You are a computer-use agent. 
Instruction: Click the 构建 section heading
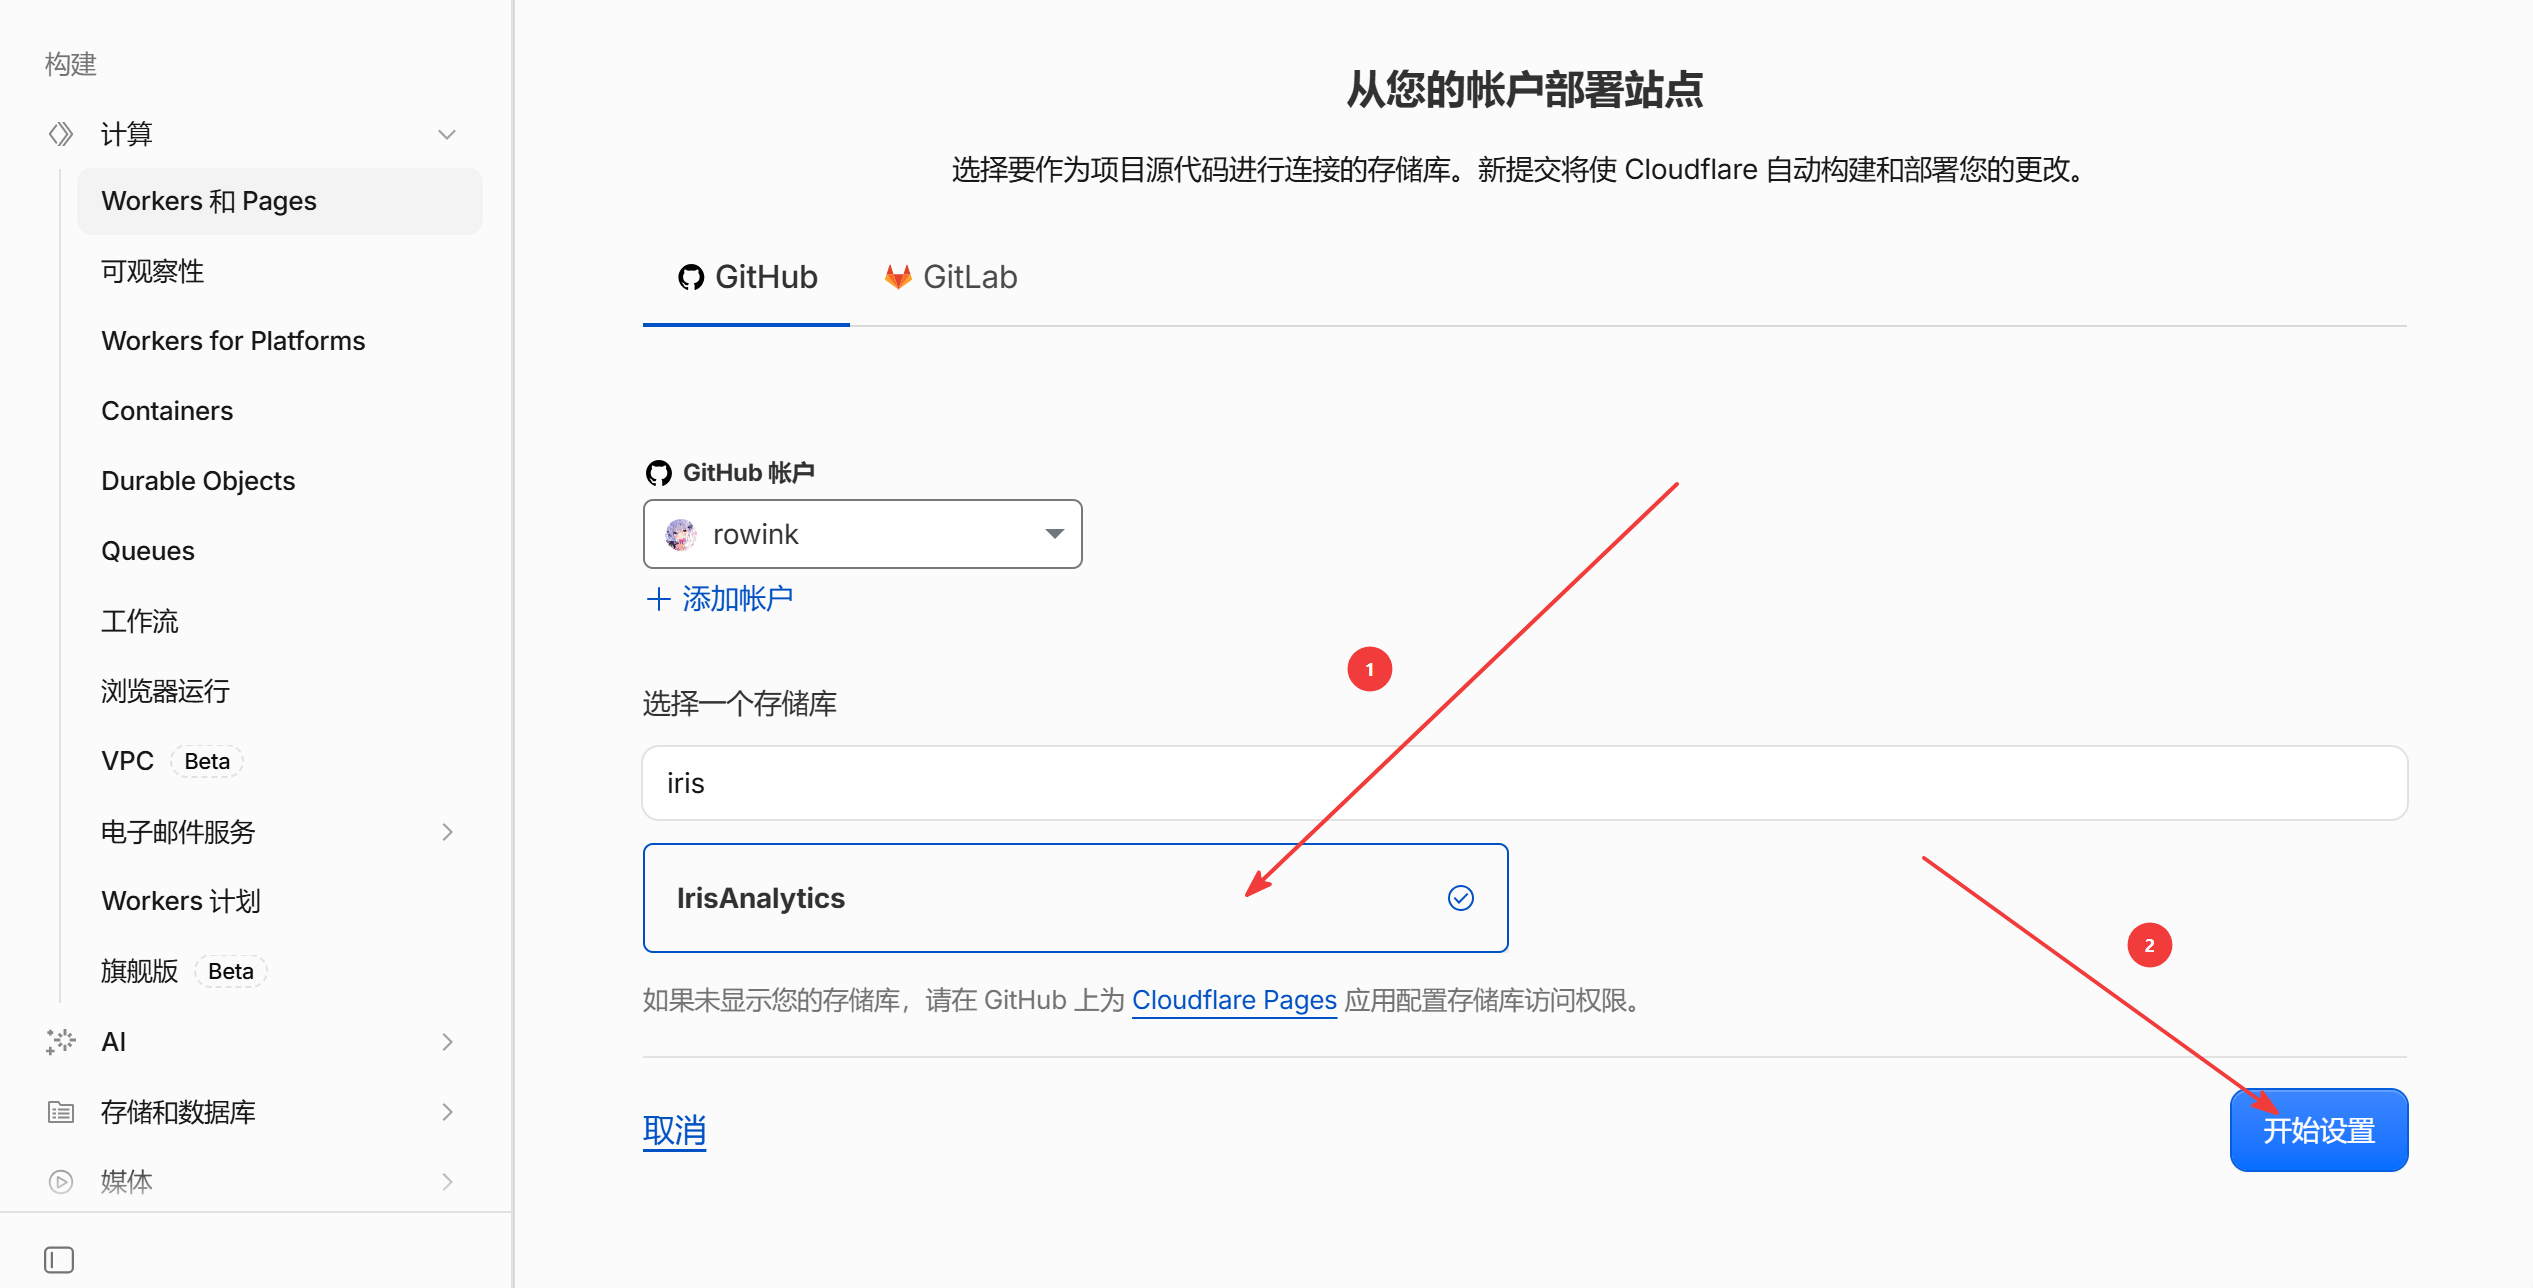(71, 65)
